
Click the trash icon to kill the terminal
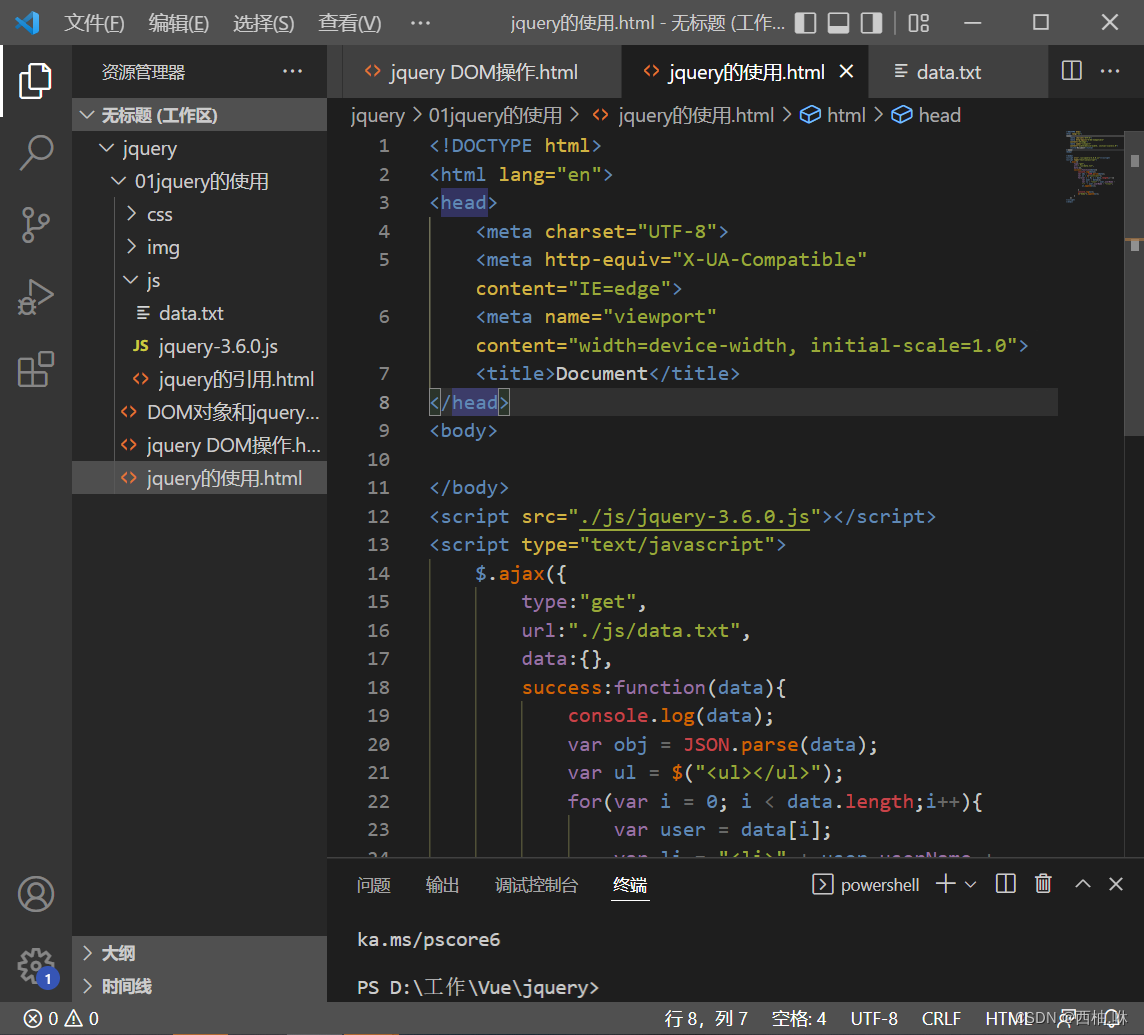click(x=1043, y=884)
